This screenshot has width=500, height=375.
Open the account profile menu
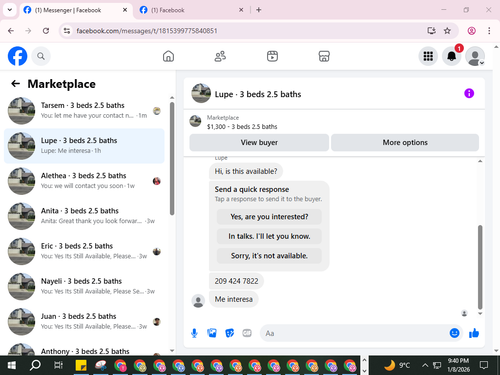[x=475, y=56]
